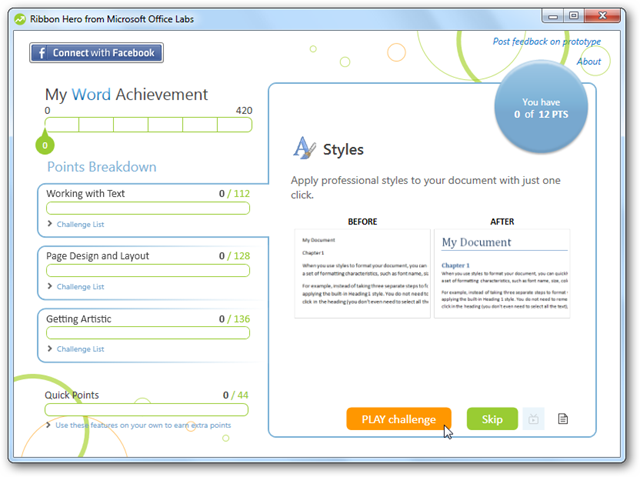Click the 420 maximum points label
The image size is (640, 477).
pos(244,111)
